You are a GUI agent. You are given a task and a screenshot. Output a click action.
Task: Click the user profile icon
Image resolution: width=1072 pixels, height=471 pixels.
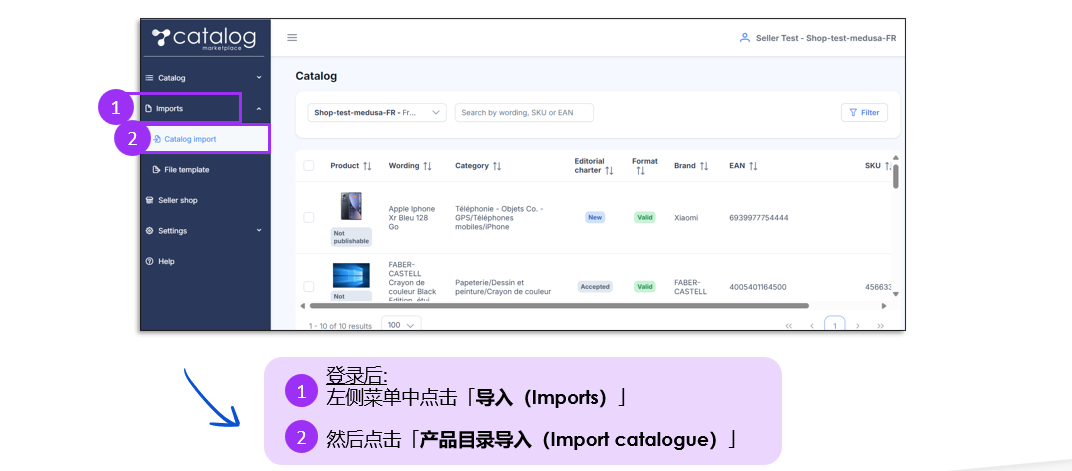744,38
